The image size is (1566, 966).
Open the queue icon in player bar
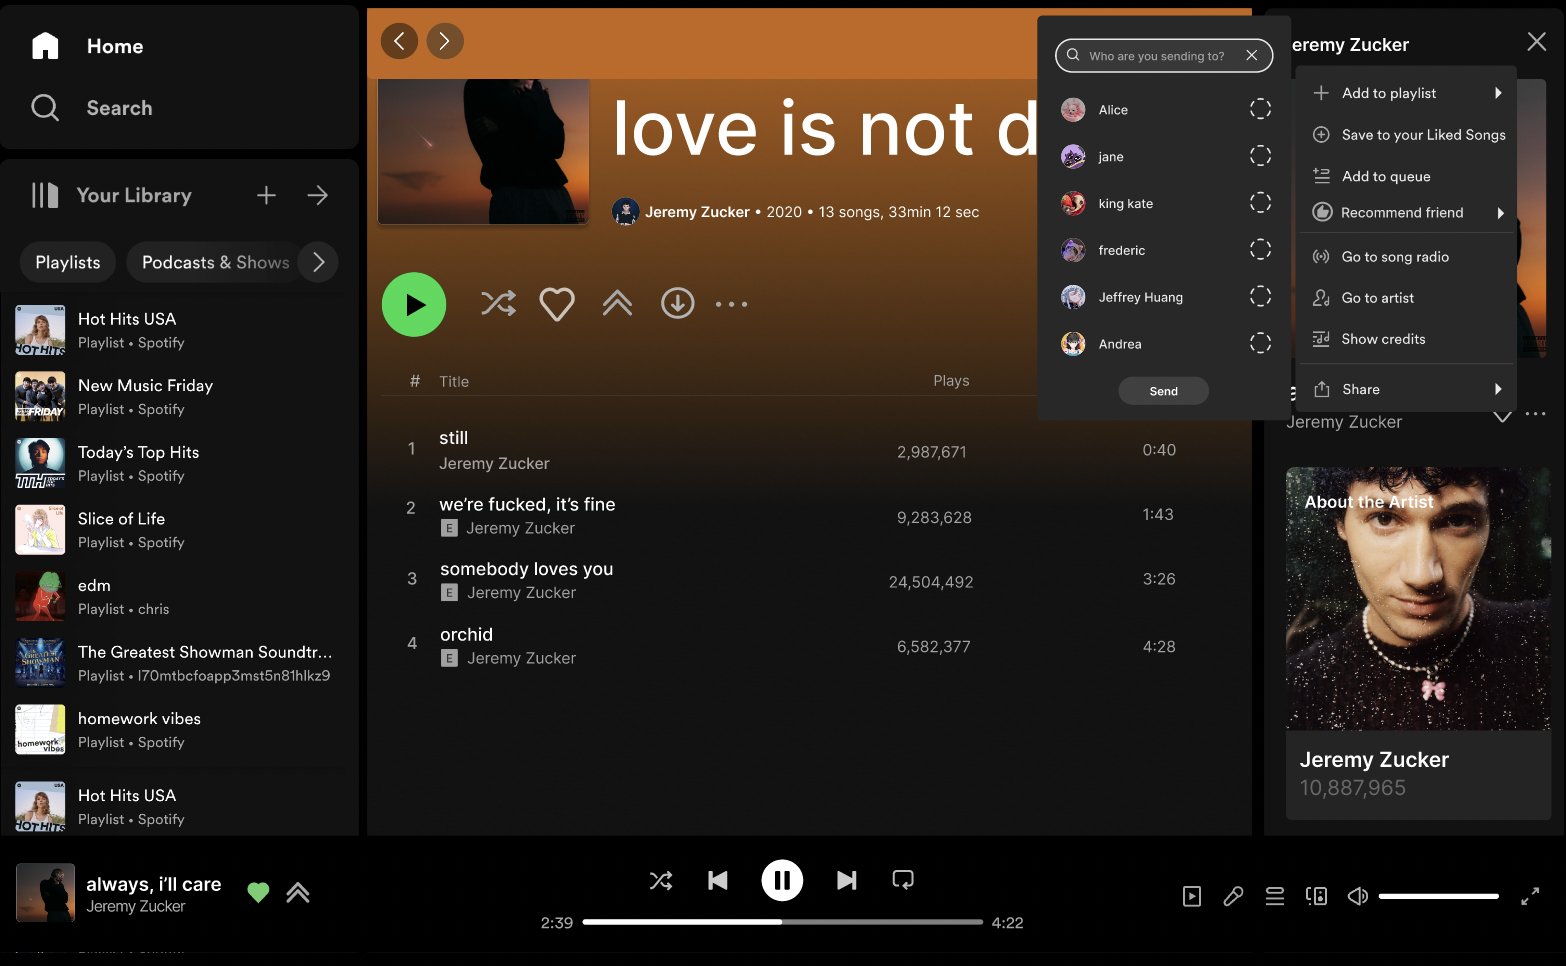click(x=1275, y=896)
